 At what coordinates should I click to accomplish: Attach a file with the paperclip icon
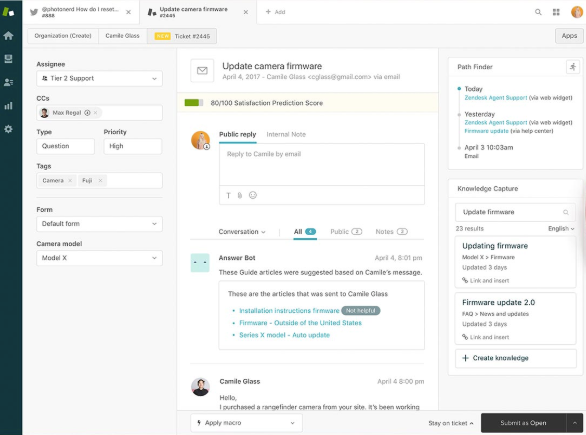tap(240, 195)
